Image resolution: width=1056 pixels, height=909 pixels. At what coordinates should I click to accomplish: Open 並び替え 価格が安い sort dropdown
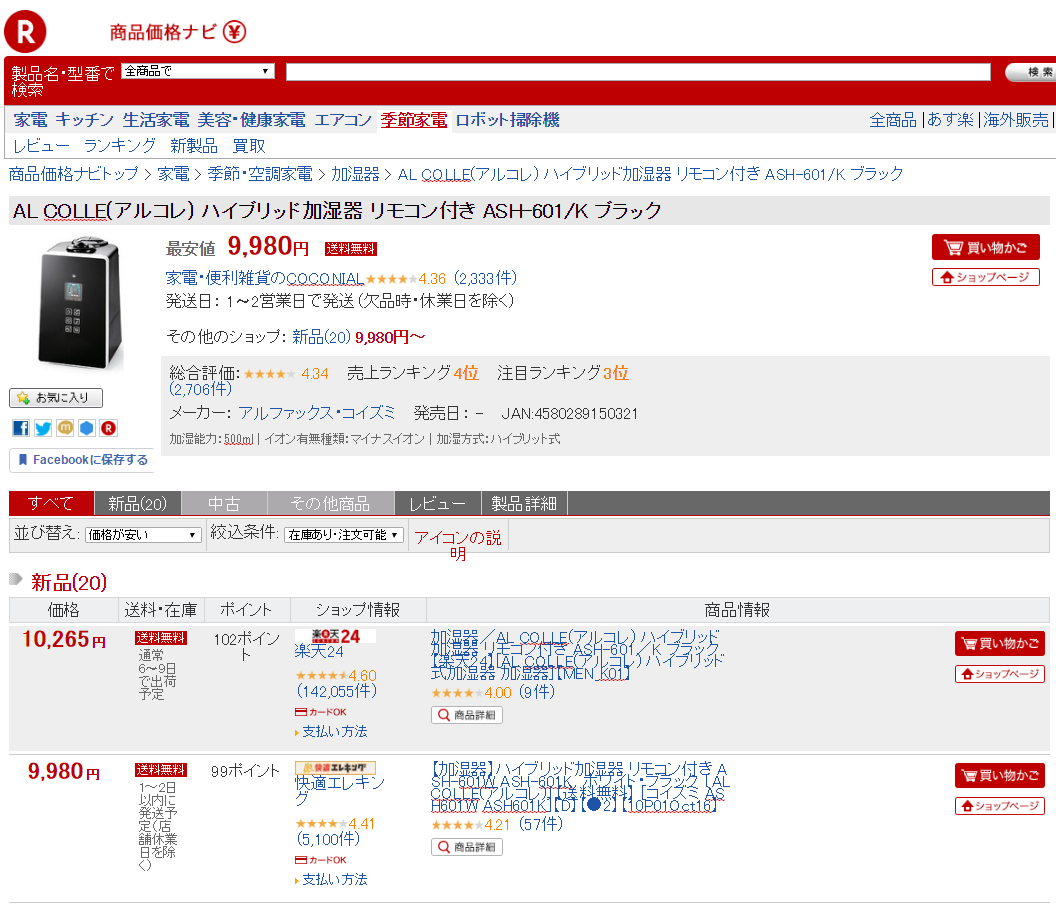143,535
